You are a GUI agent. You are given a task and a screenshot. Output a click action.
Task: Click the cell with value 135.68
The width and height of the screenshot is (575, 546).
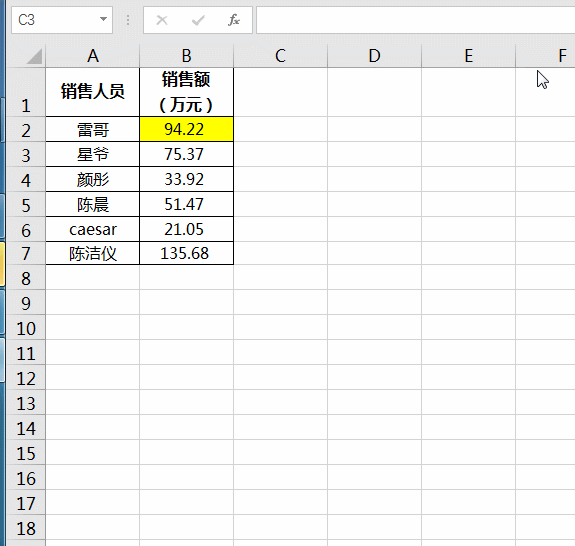coord(186,253)
